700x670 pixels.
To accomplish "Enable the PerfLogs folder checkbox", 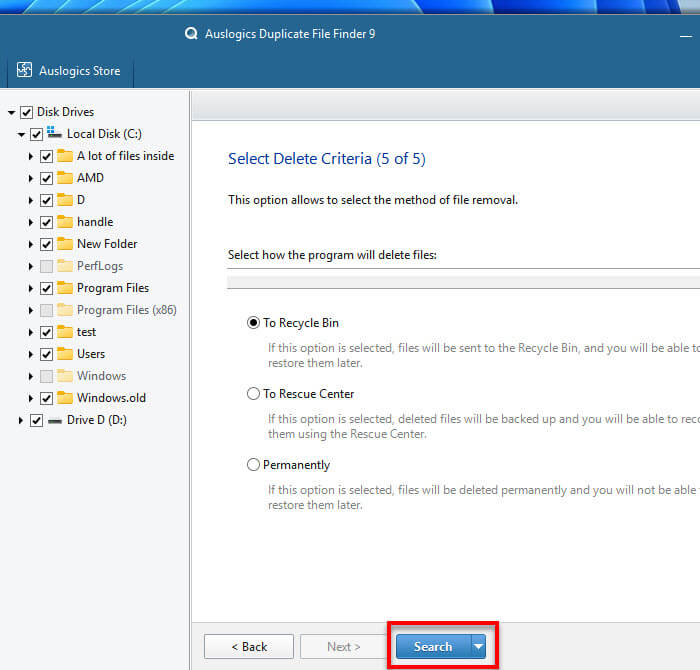I will coord(46,266).
